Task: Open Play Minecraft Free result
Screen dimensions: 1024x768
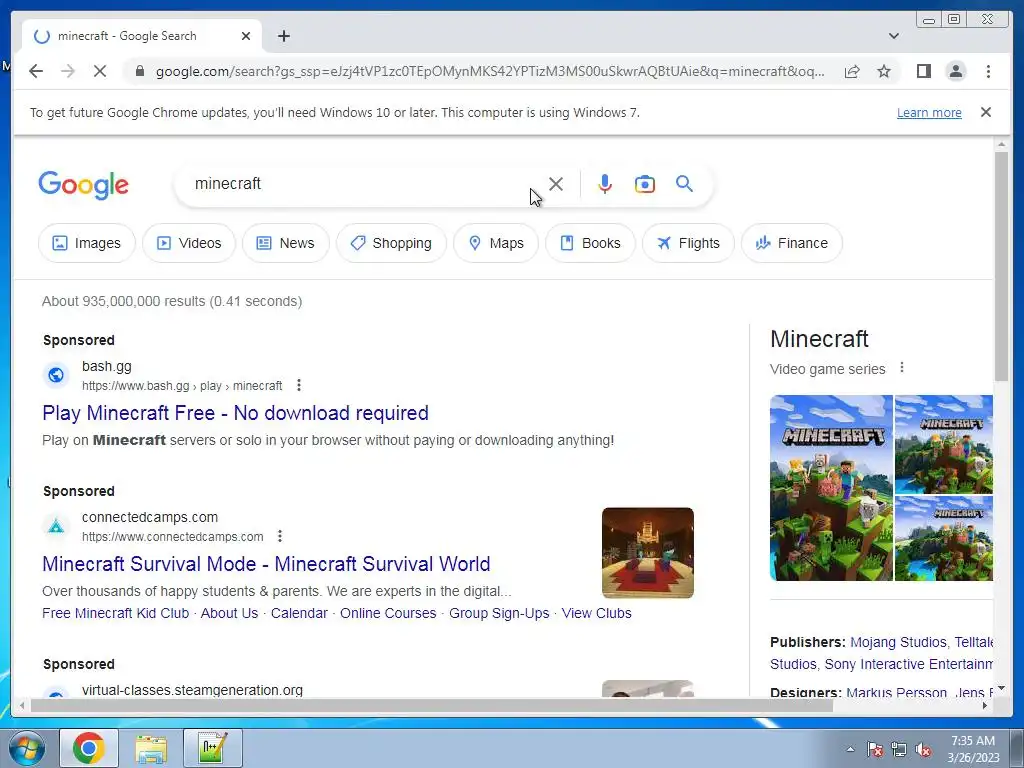Action: 235,413
